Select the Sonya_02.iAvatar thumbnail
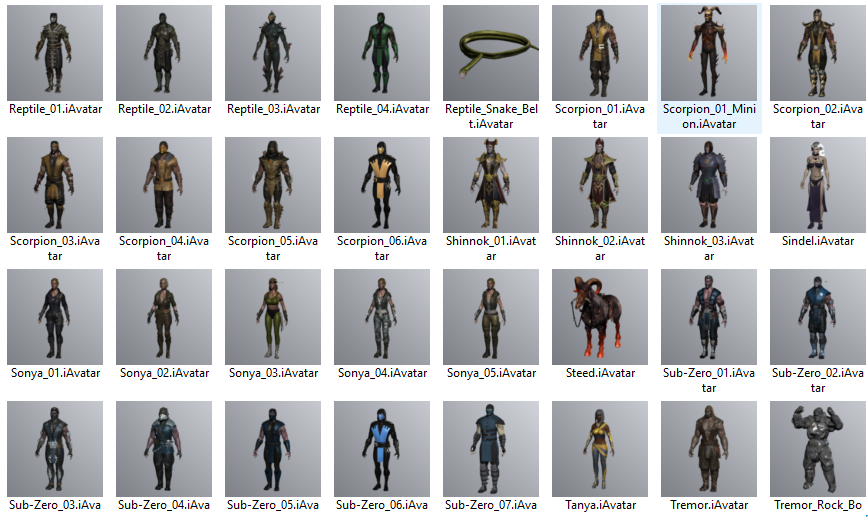Image resolution: width=868 pixels, height=517 pixels. (164, 317)
